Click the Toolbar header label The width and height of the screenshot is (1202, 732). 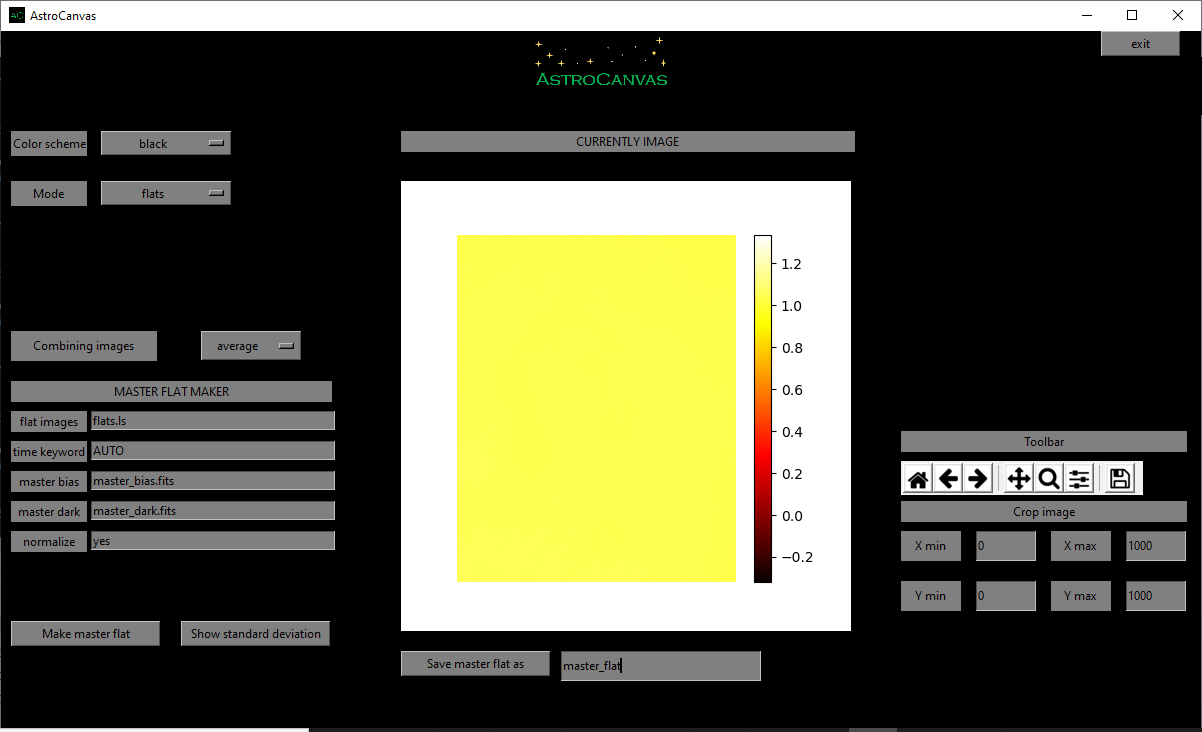tap(1044, 441)
